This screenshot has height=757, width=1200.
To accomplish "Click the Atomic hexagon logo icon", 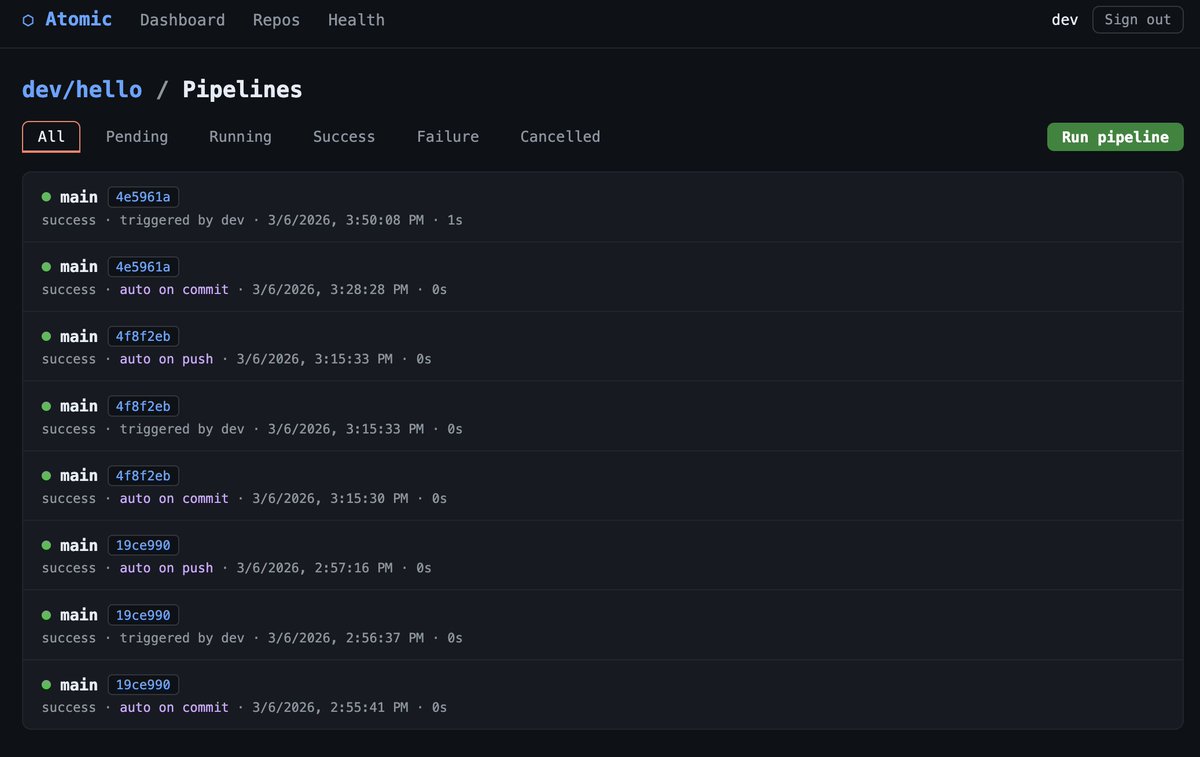I will pos(28,20).
